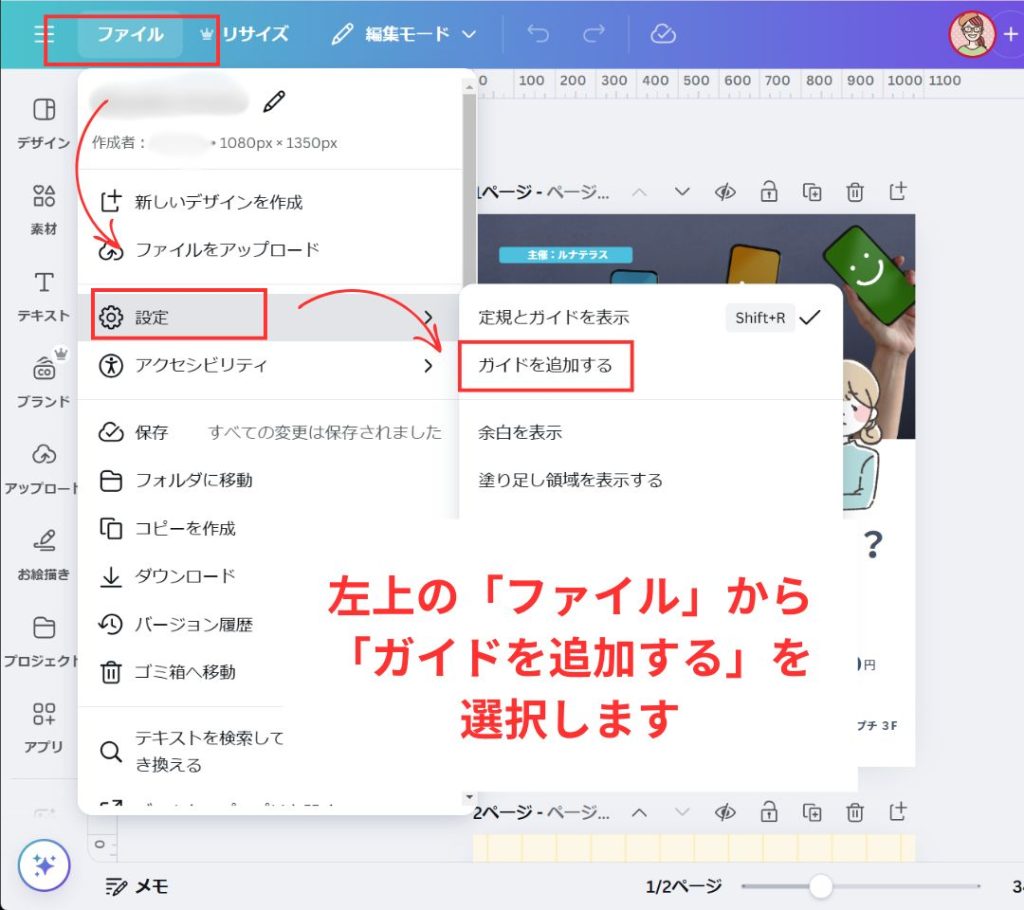
Task: Open the hamburger main menu icon
Action: (45, 34)
